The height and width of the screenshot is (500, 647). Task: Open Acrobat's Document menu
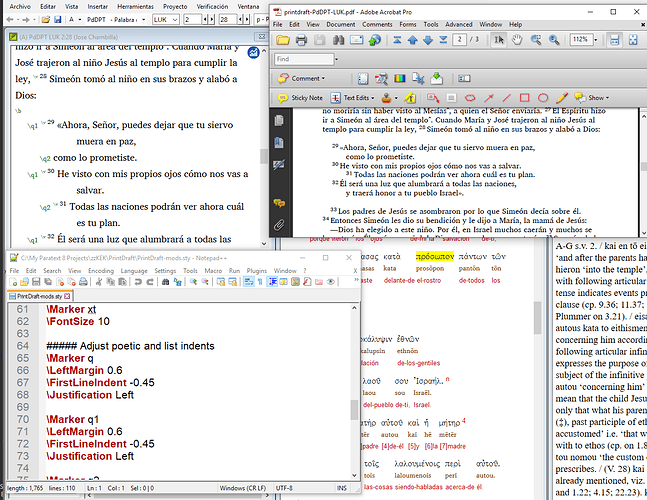click(x=340, y=24)
